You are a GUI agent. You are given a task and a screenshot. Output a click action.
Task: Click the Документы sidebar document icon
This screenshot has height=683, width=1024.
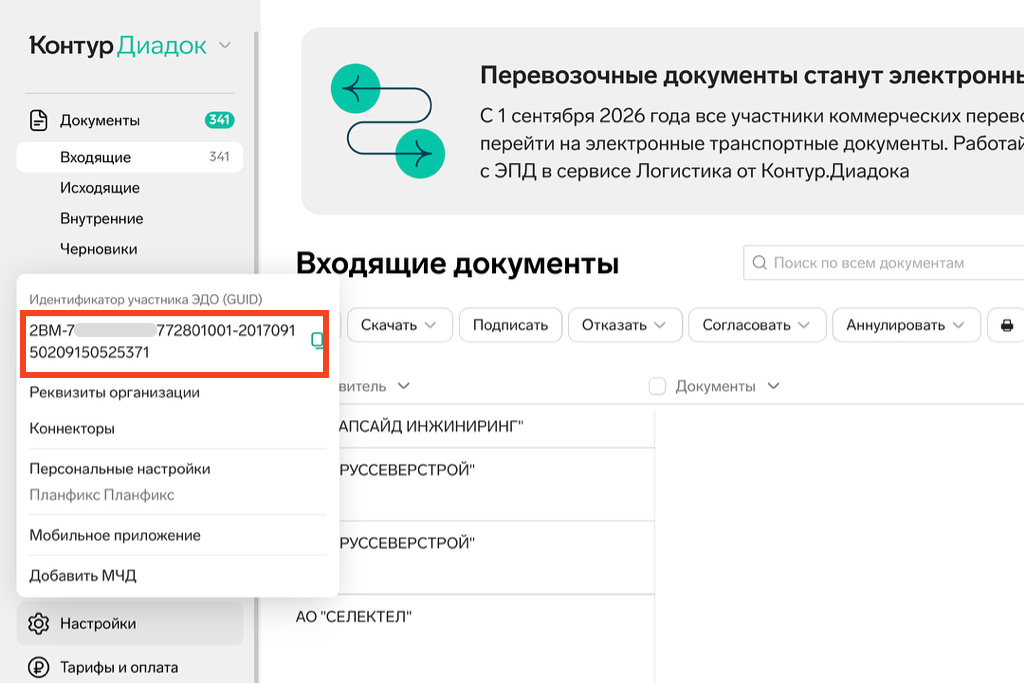39,120
